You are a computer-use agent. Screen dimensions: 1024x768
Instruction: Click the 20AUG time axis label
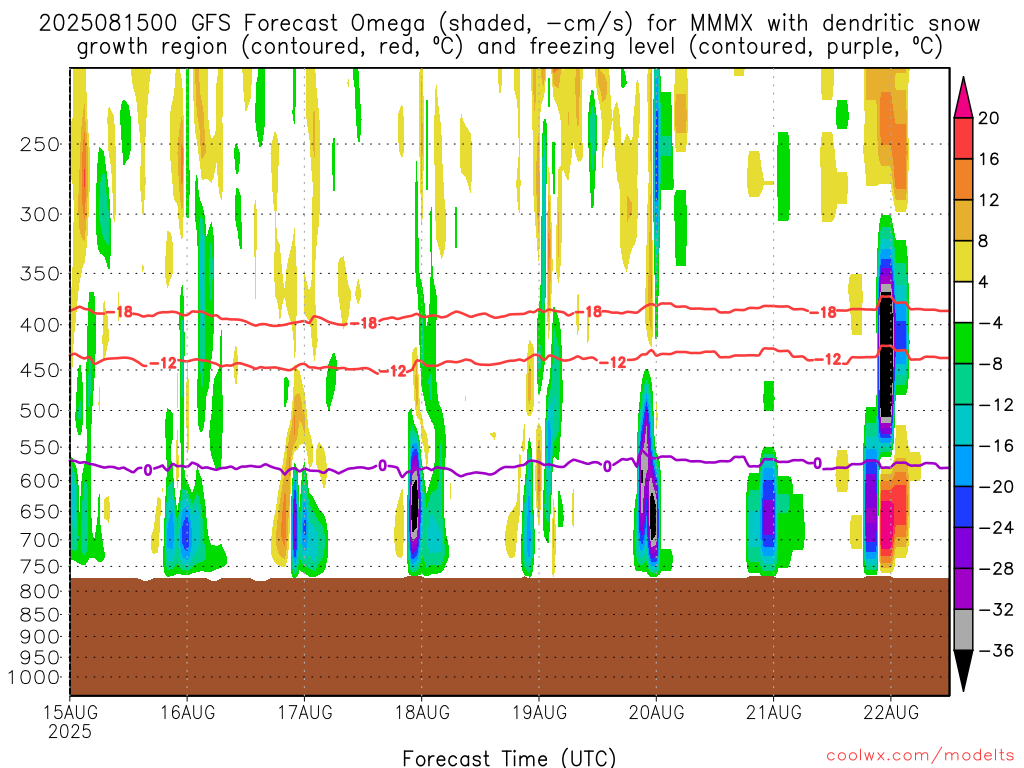tap(656, 712)
